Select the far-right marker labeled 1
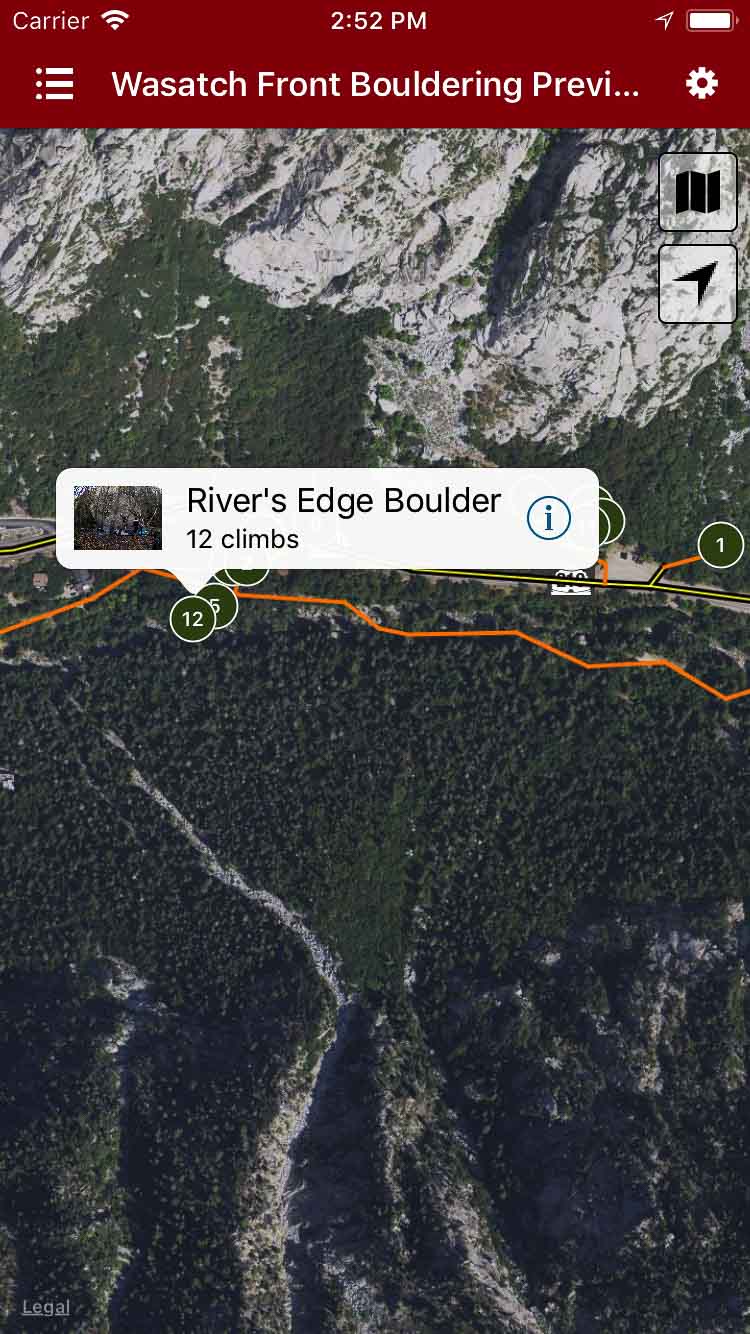750x1334 pixels. pos(720,545)
